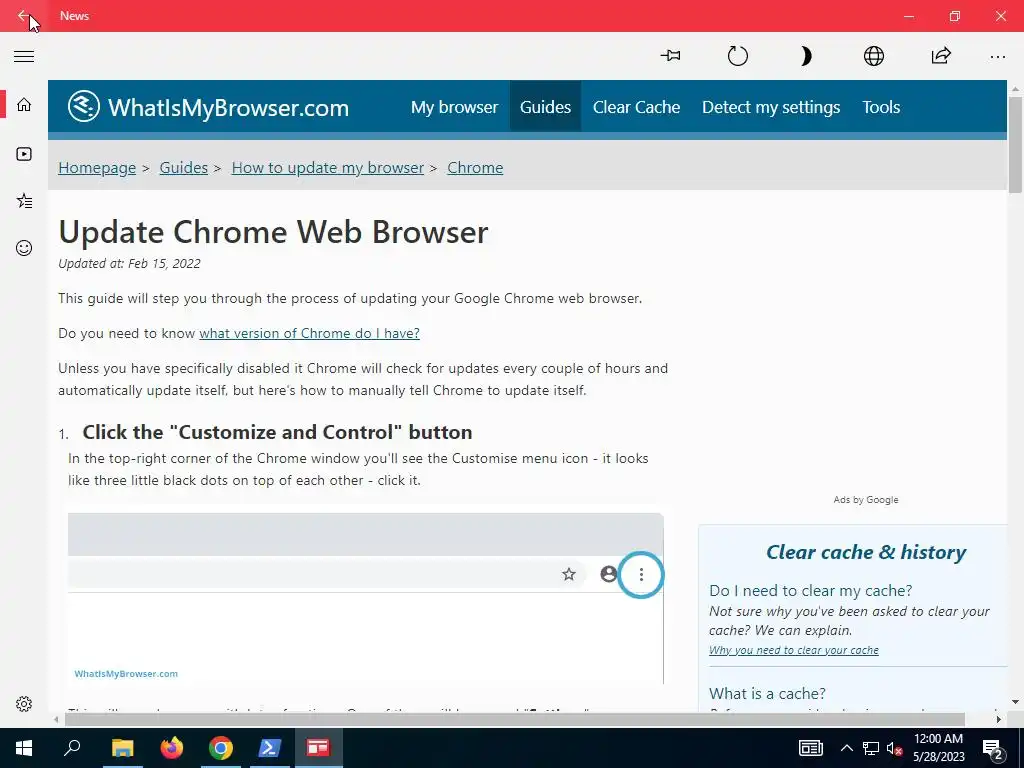
Task: Click the Ads by Google label
Action: pos(866,500)
